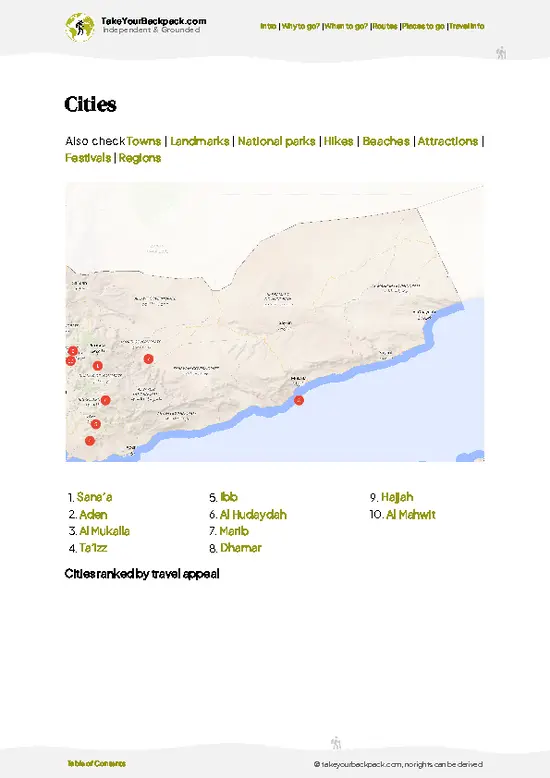Open the Why to go? section
The width and height of the screenshot is (550, 778).
coord(300,26)
